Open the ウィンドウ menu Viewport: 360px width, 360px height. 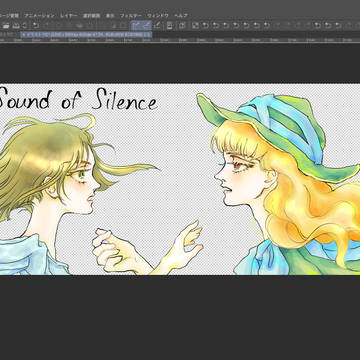click(158, 16)
